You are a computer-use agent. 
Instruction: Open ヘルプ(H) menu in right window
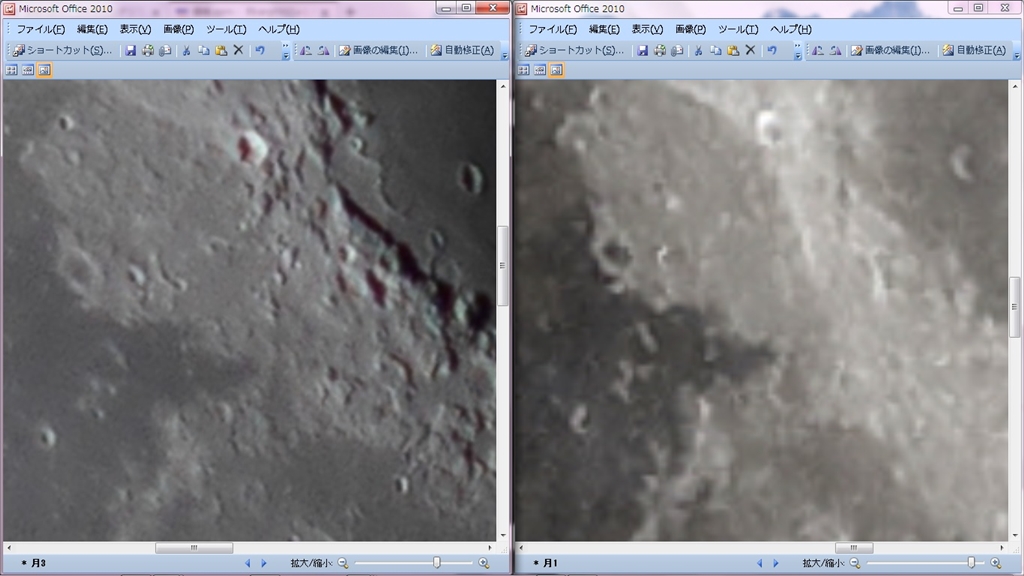click(790, 29)
